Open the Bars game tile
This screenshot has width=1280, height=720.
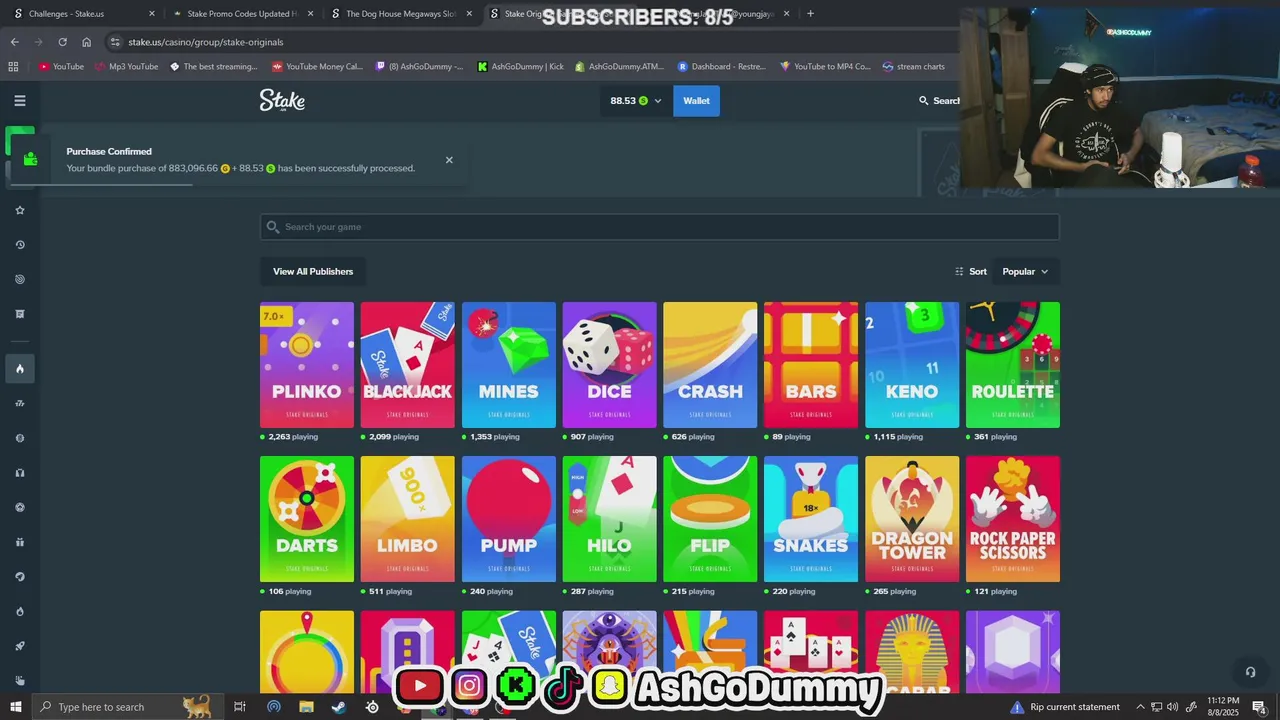811,365
